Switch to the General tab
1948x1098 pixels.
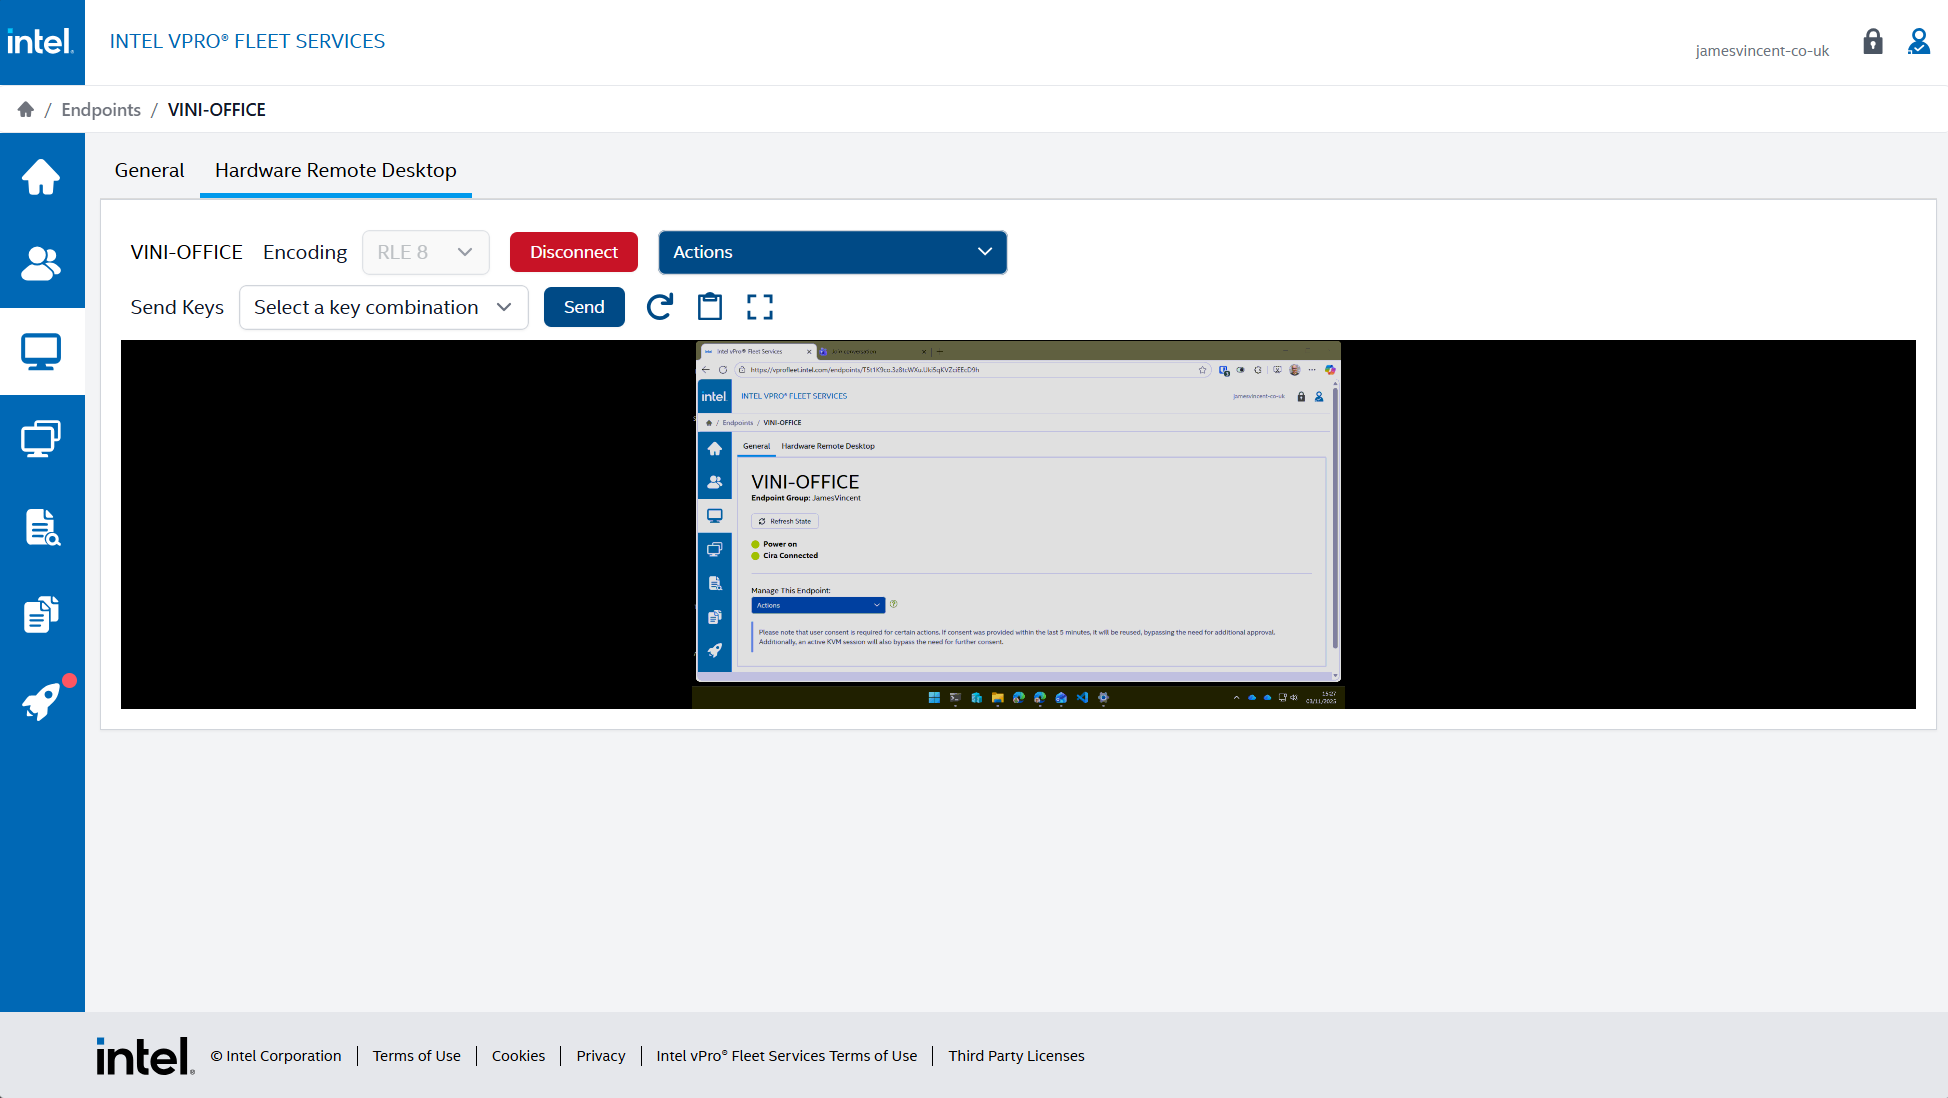[x=149, y=170]
